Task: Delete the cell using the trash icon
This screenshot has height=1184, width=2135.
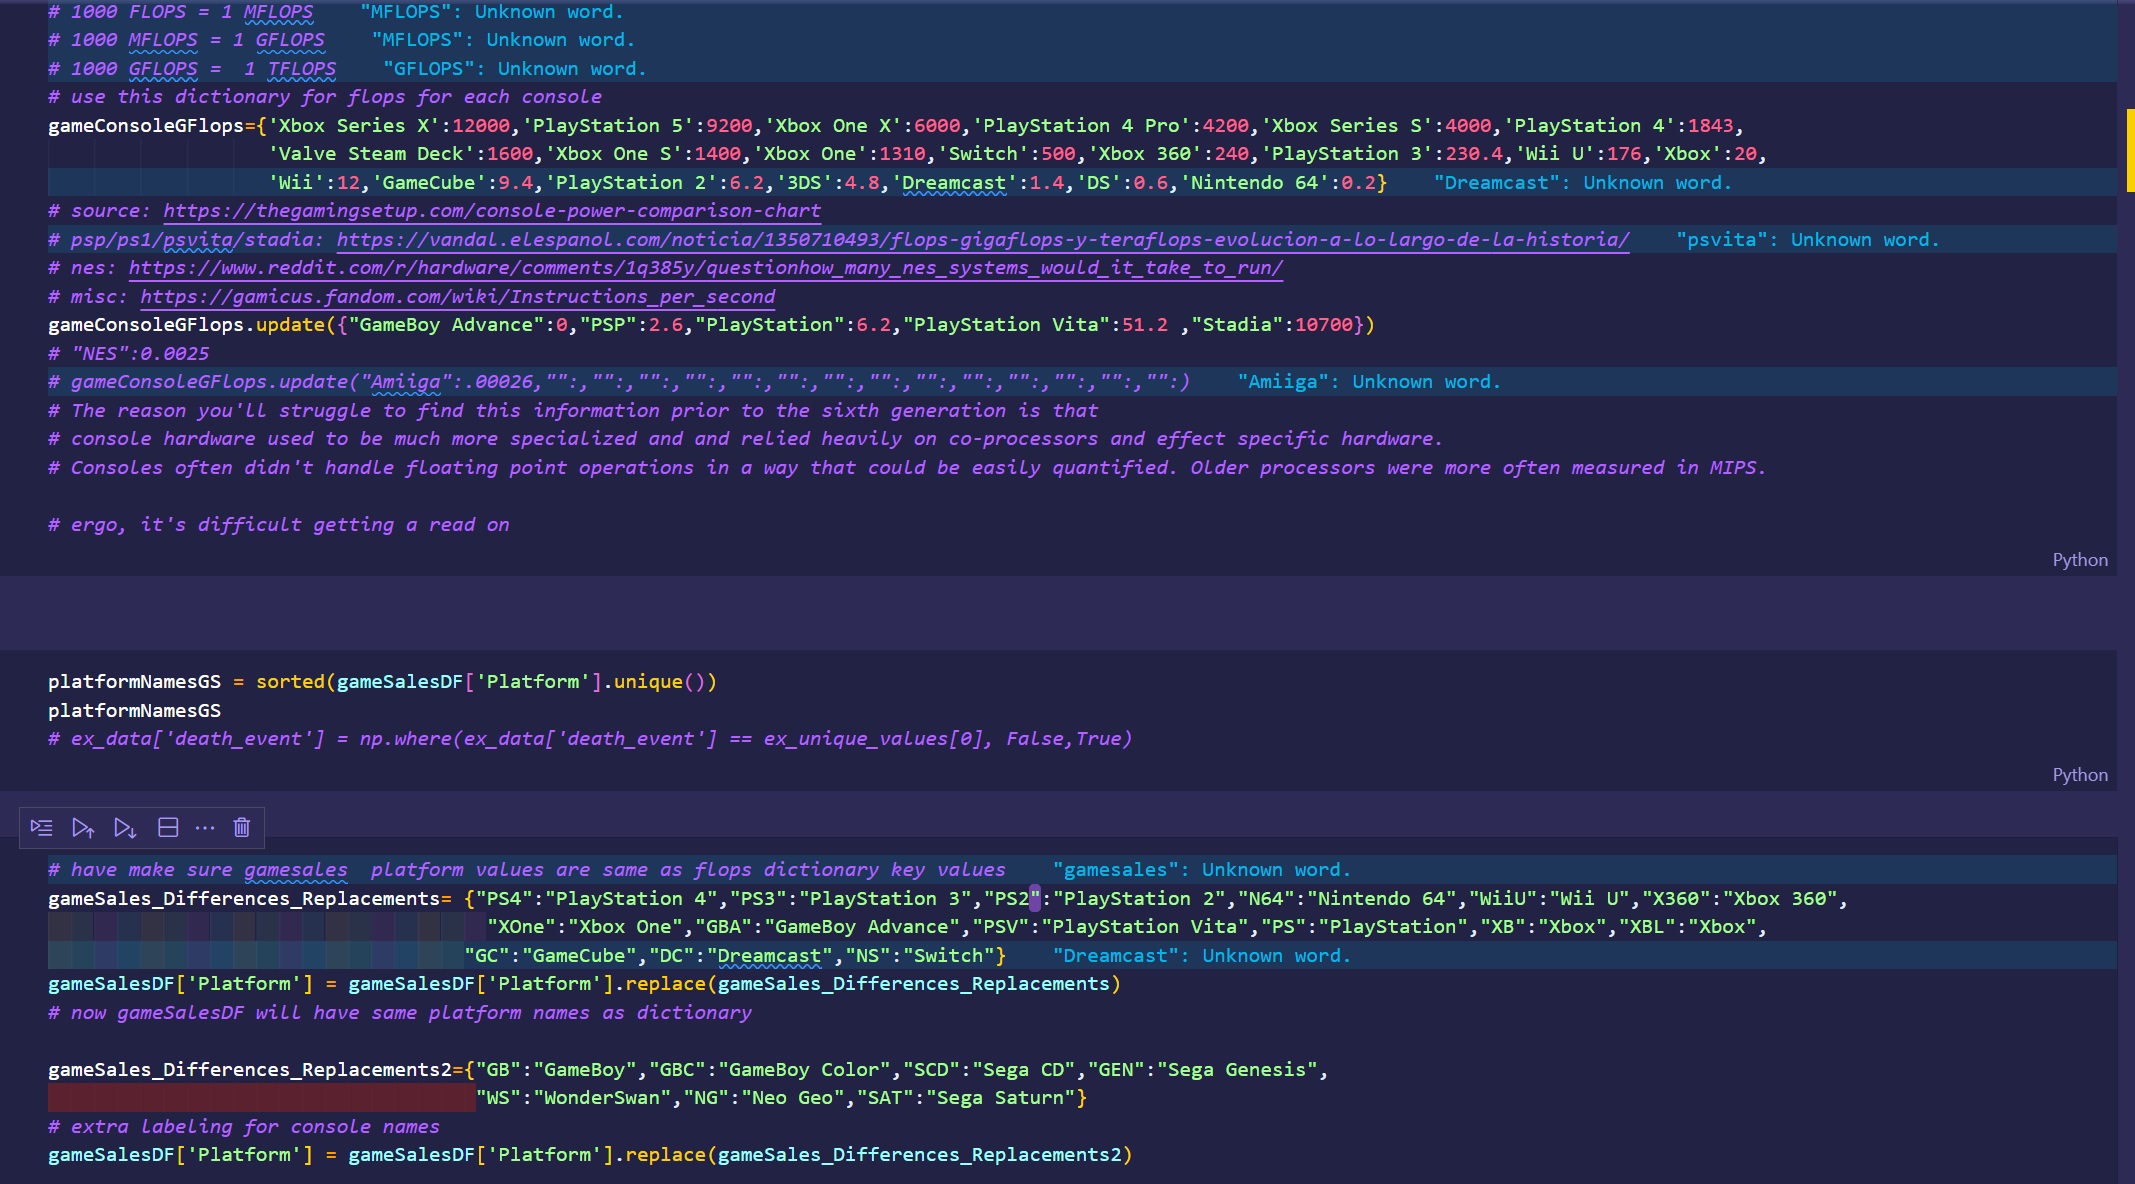Action: pyautogui.click(x=241, y=827)
